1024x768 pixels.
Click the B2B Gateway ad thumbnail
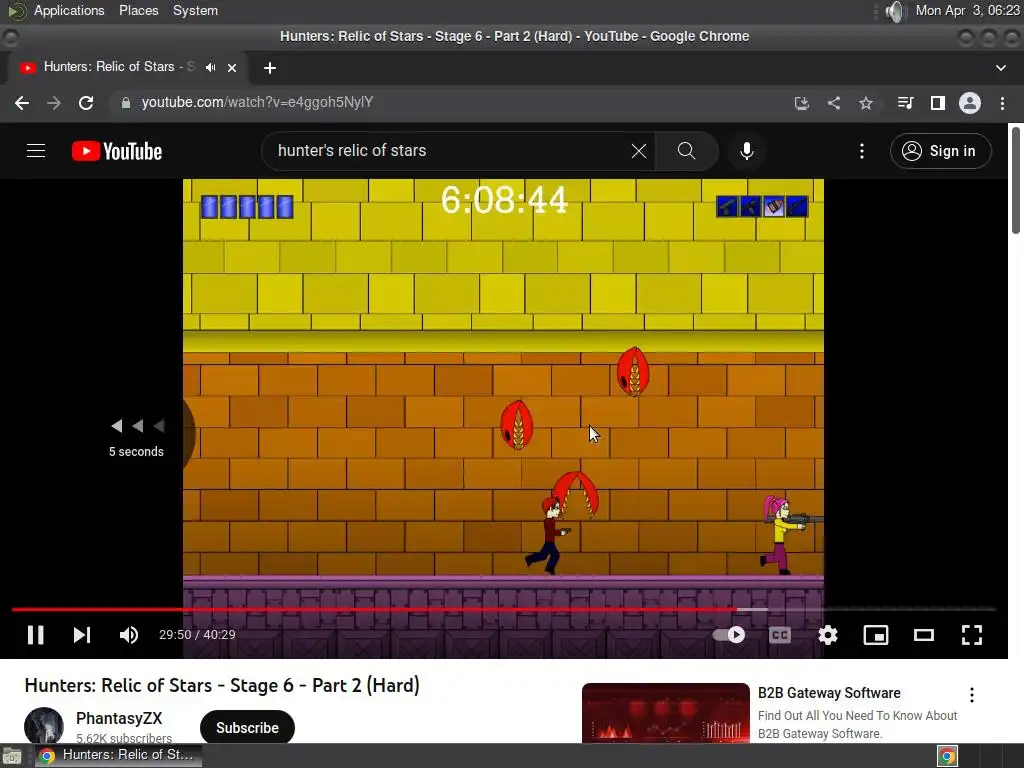[x=665, y=713]
